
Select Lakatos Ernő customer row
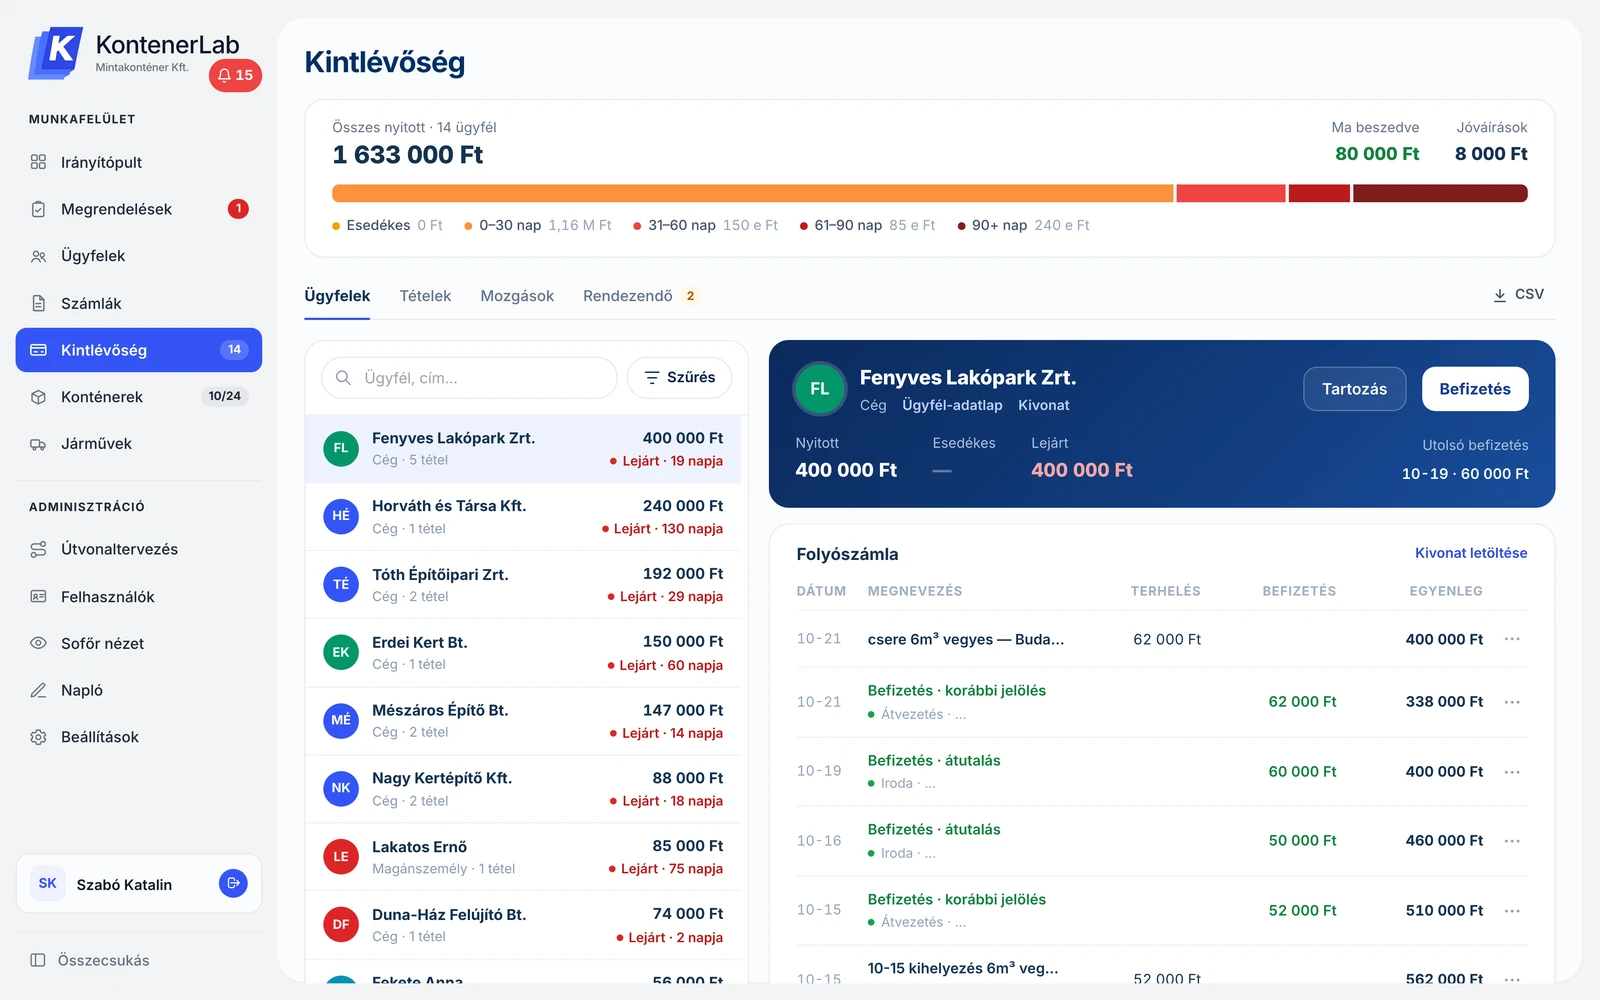coord(523,857)
